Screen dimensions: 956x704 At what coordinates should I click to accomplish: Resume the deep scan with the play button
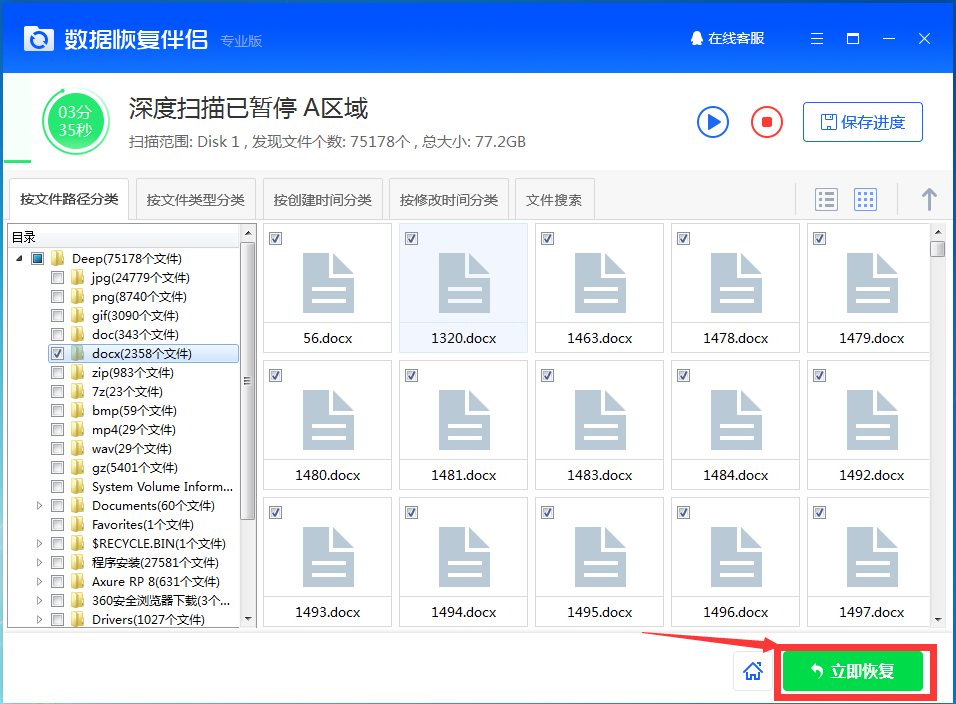pos(713,123)
